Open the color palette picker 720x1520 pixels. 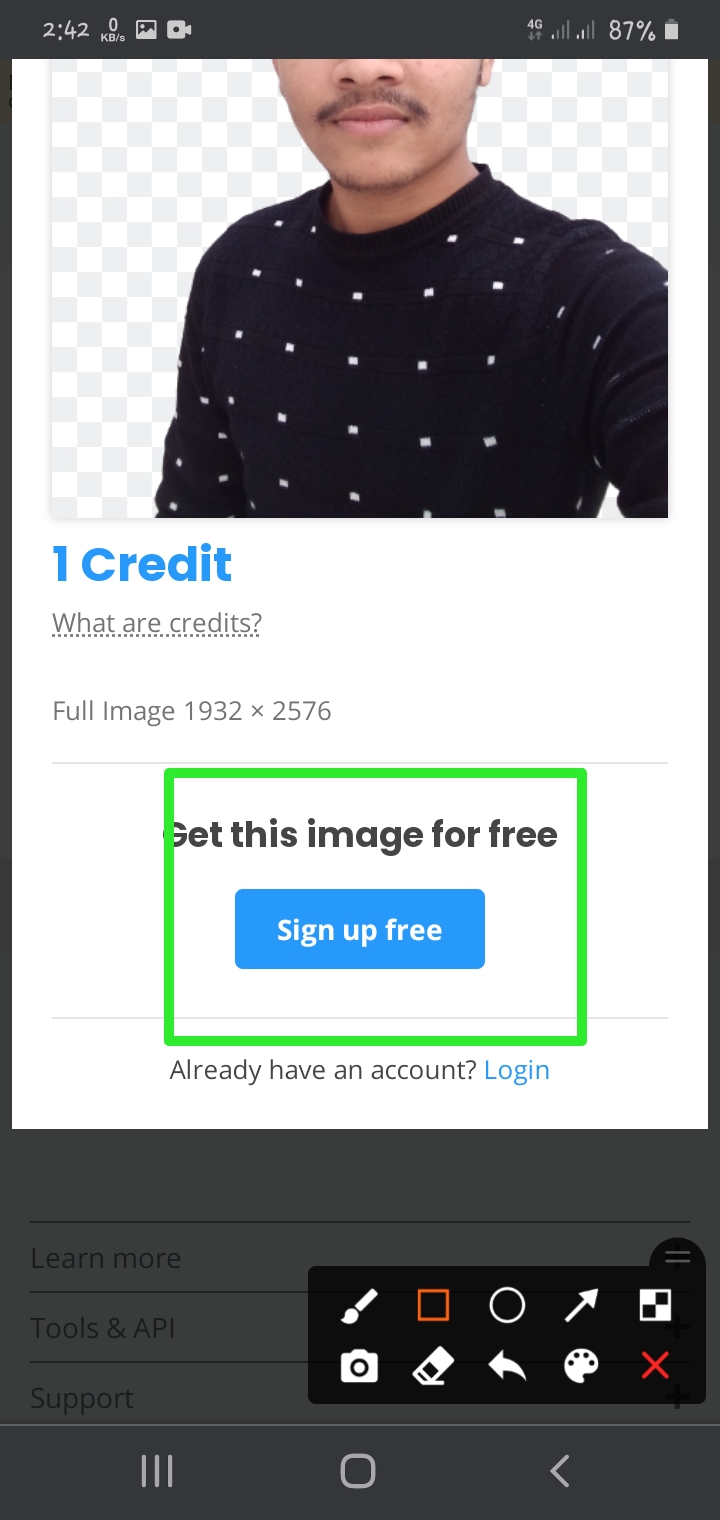pos(581,1366)
